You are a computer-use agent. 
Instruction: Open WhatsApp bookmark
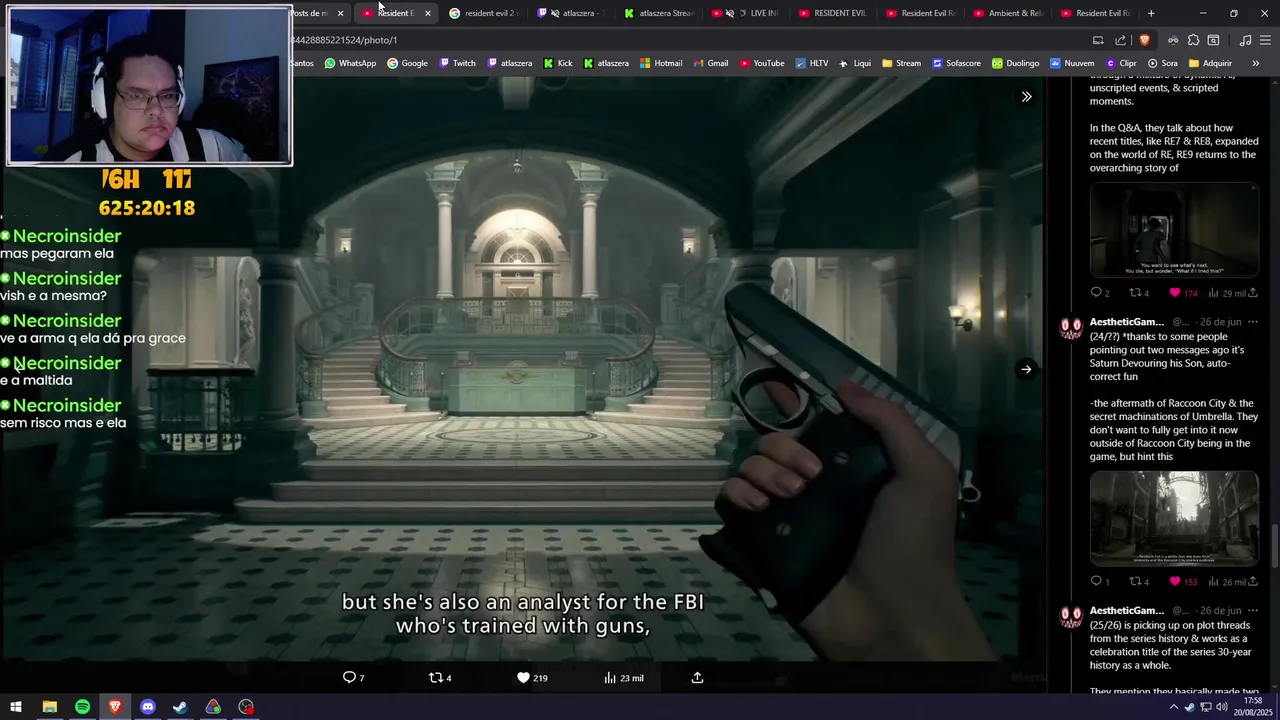point(349,63)
